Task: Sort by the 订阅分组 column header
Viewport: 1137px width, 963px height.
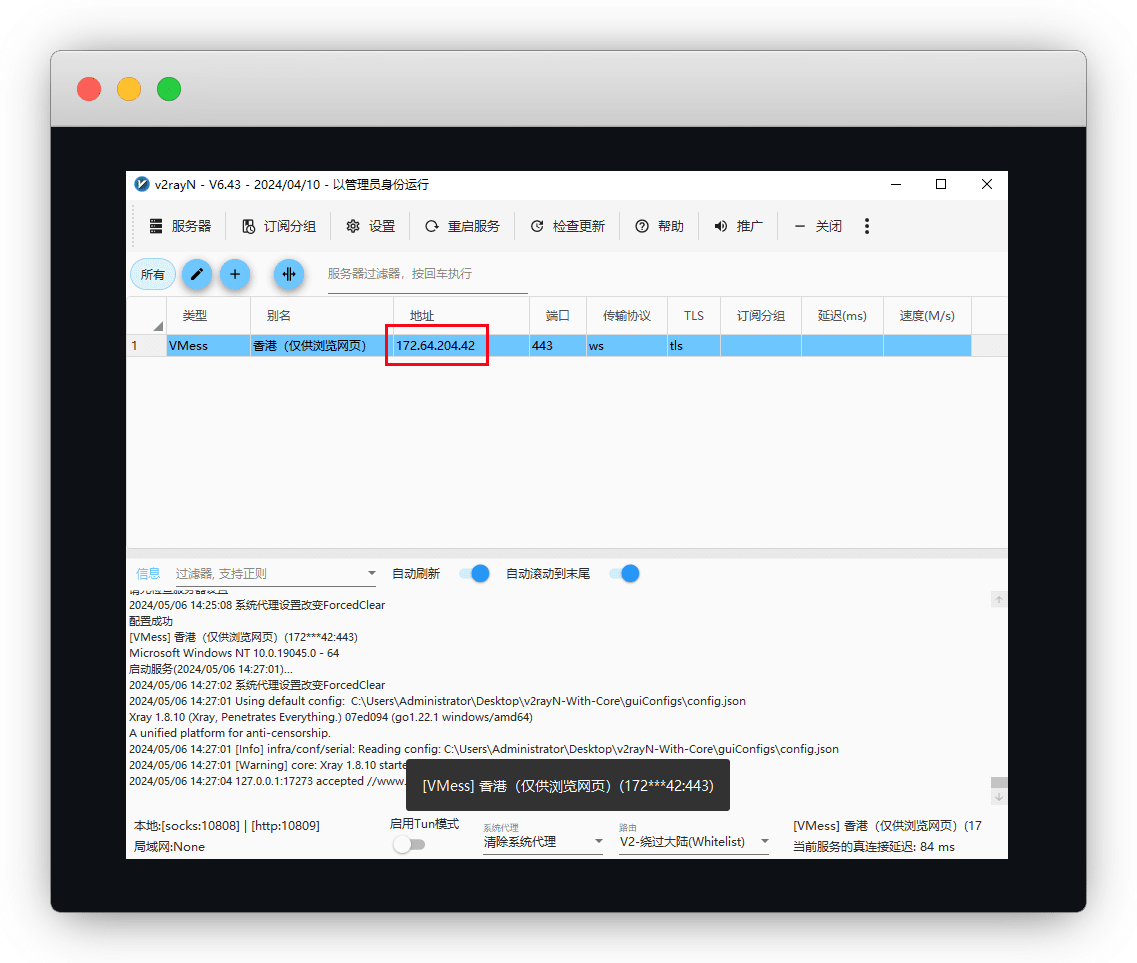Action: pos(761,315)
